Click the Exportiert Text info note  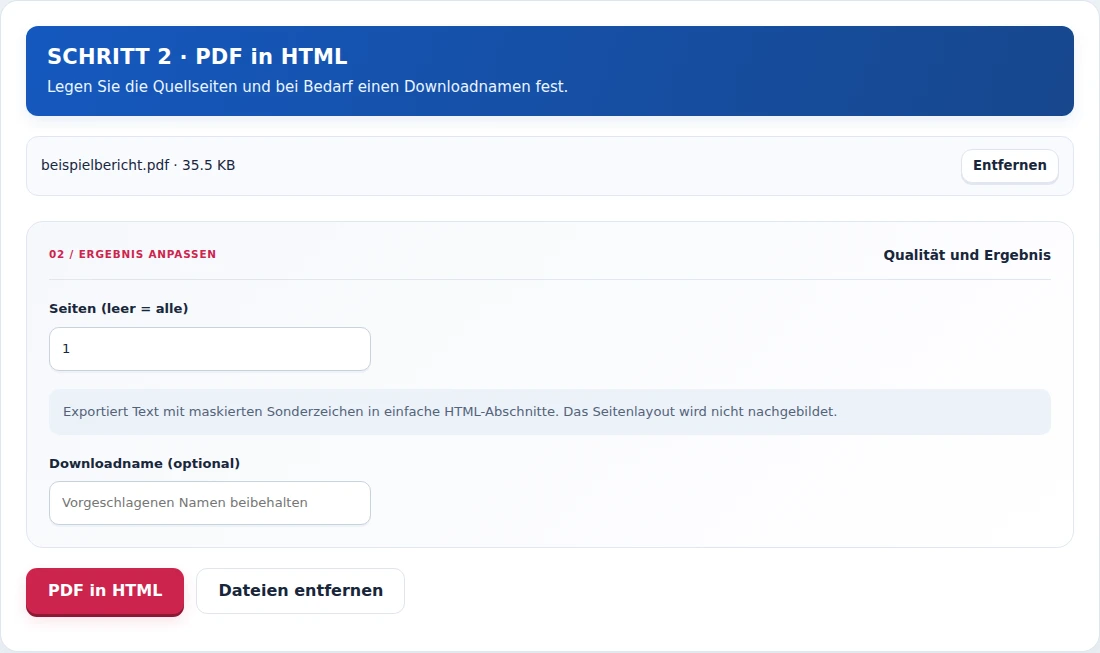click(550, 412)
